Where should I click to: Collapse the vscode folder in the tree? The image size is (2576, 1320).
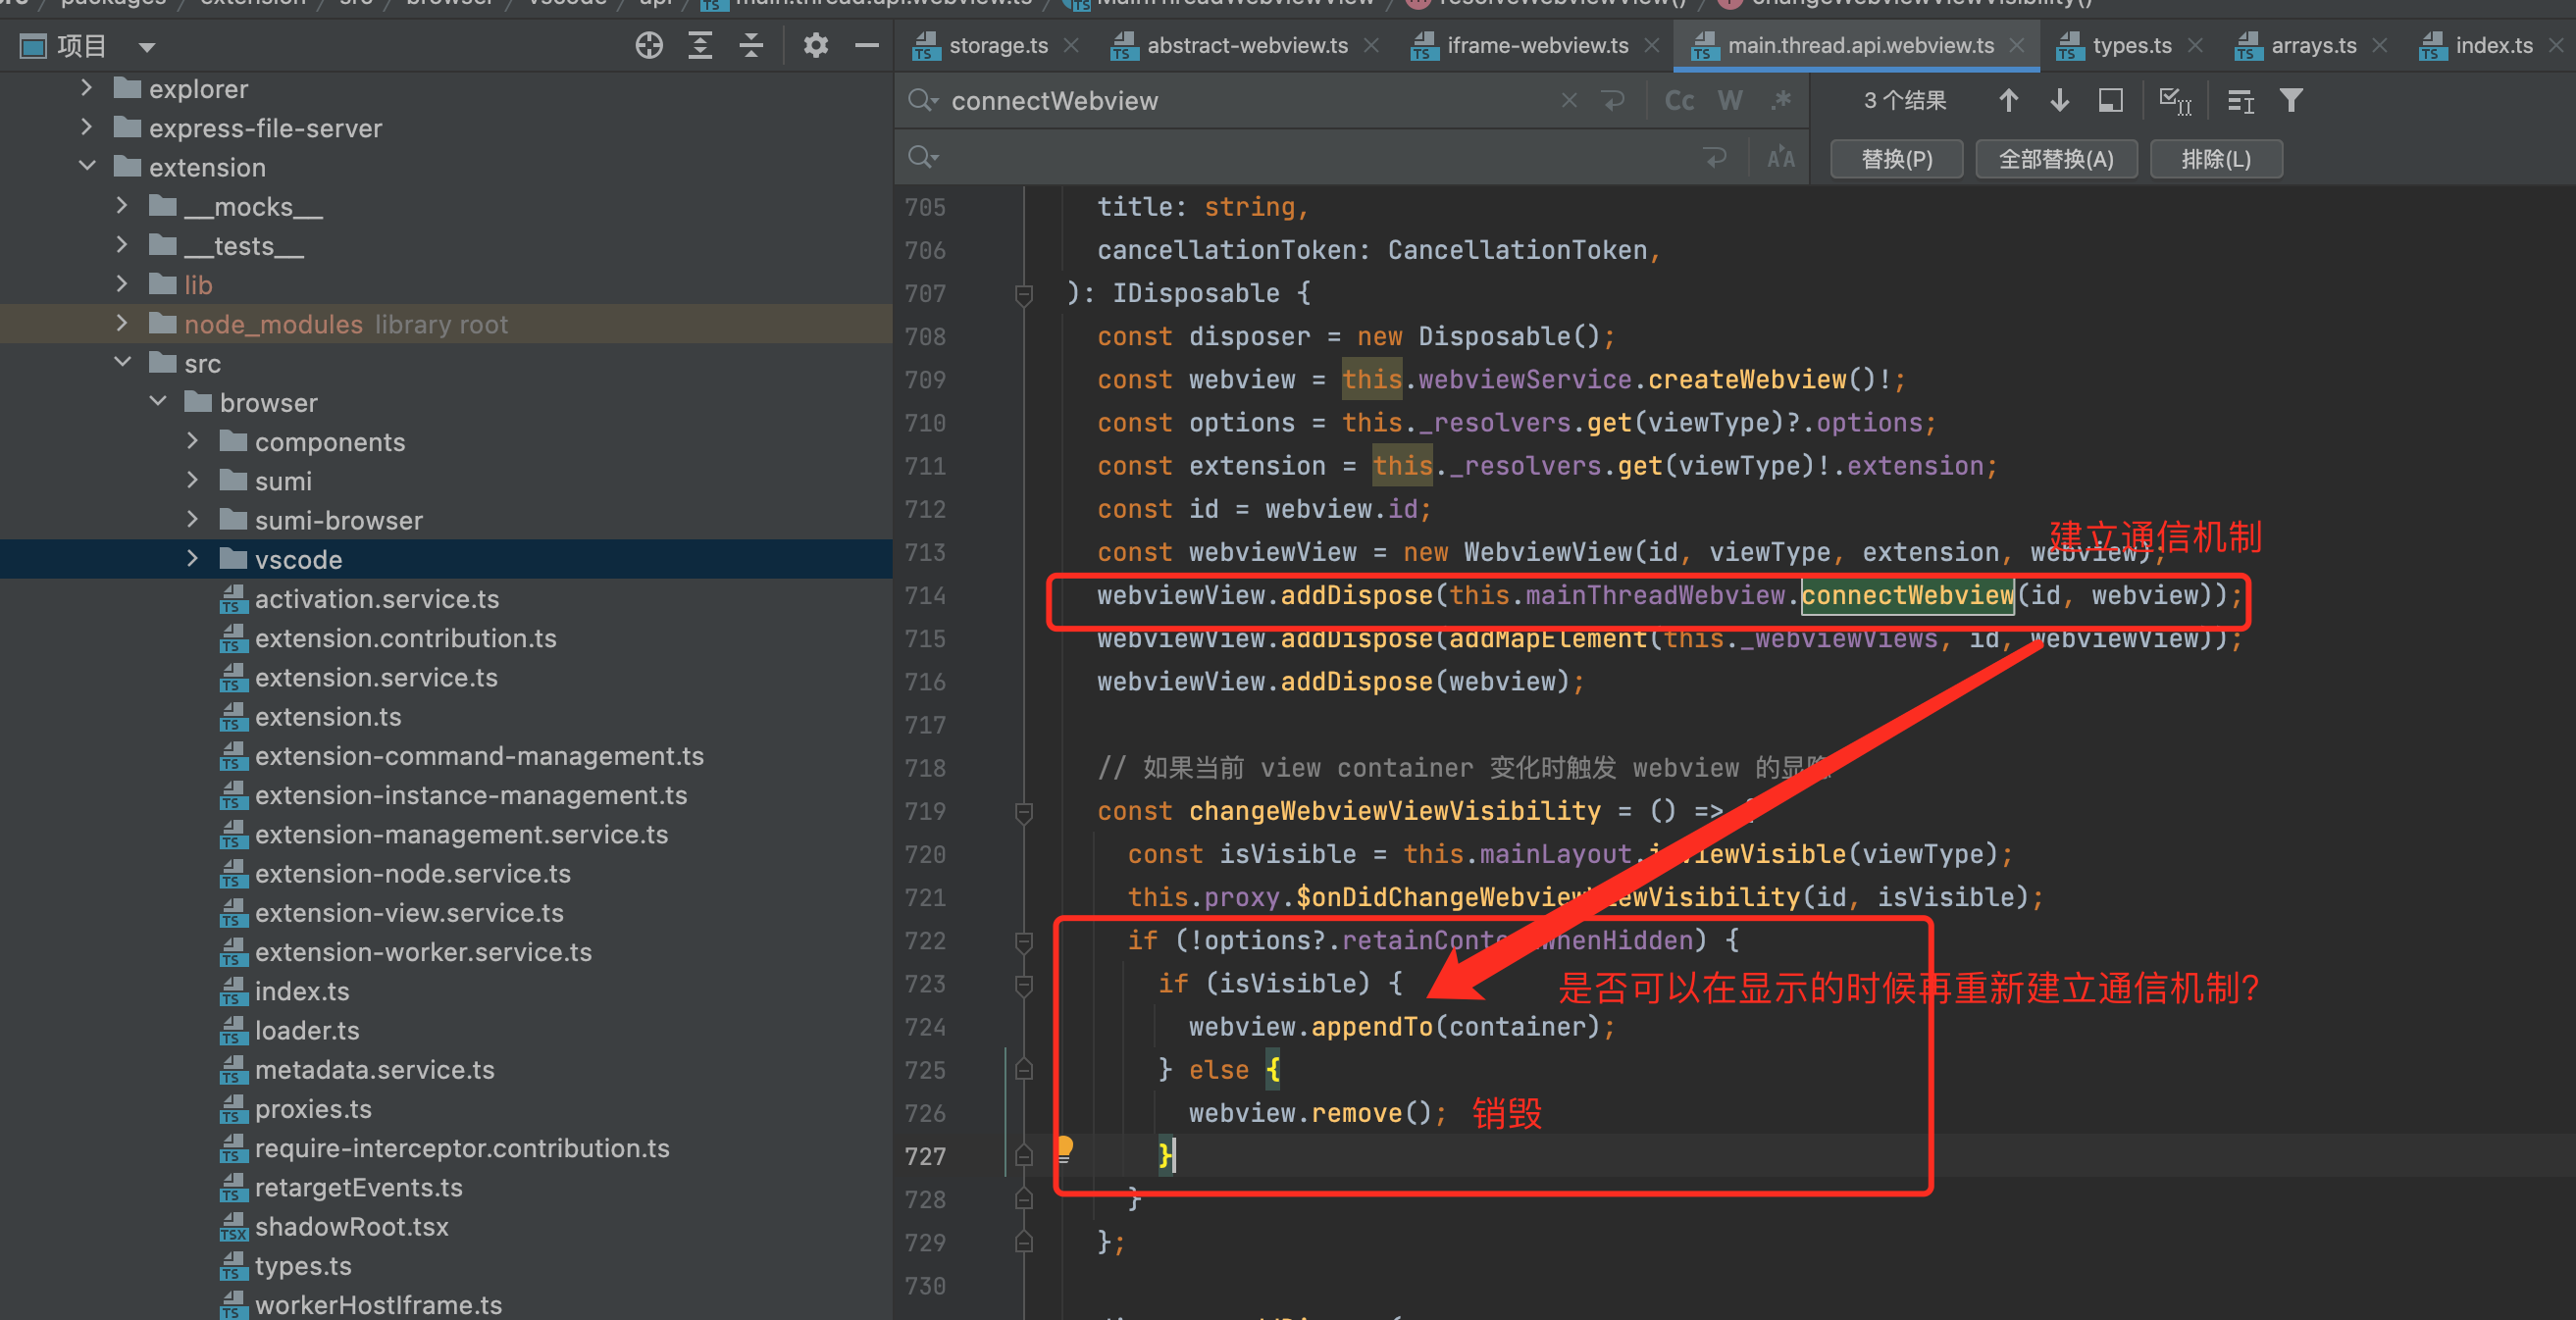pos(192,559)
